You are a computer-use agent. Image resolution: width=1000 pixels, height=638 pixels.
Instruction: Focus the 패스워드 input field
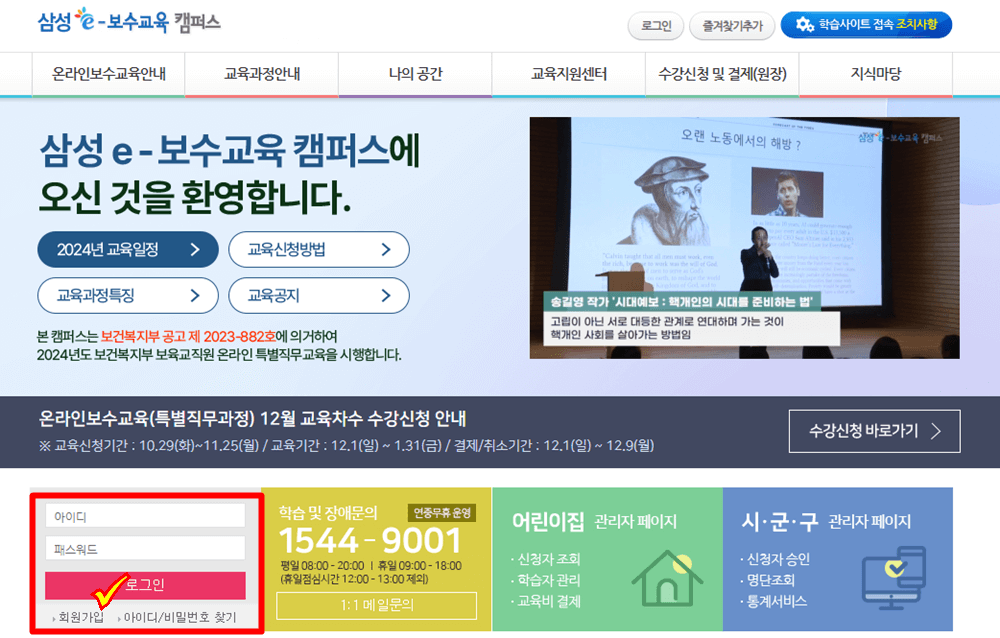[x=145, y=549]
